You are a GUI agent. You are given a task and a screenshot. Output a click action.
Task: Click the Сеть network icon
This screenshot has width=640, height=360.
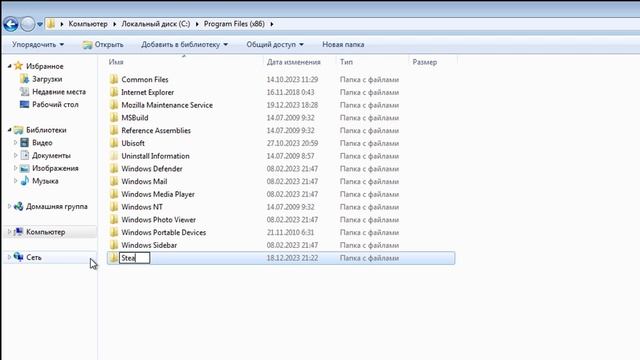point(18,257)
